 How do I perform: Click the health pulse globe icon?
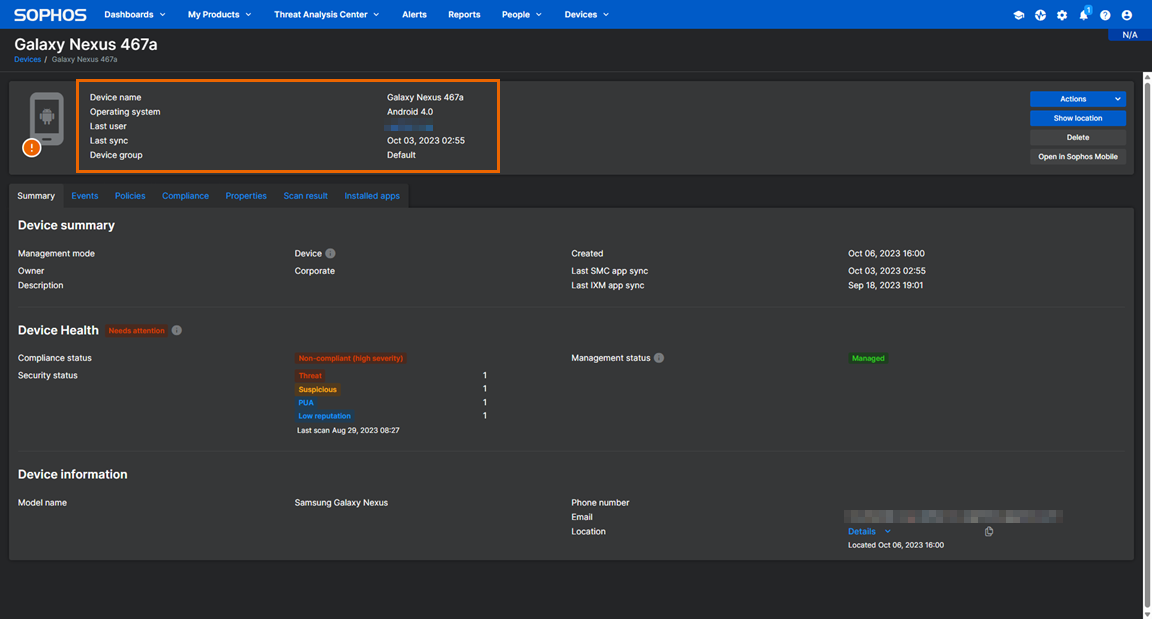coord(1040,15)
